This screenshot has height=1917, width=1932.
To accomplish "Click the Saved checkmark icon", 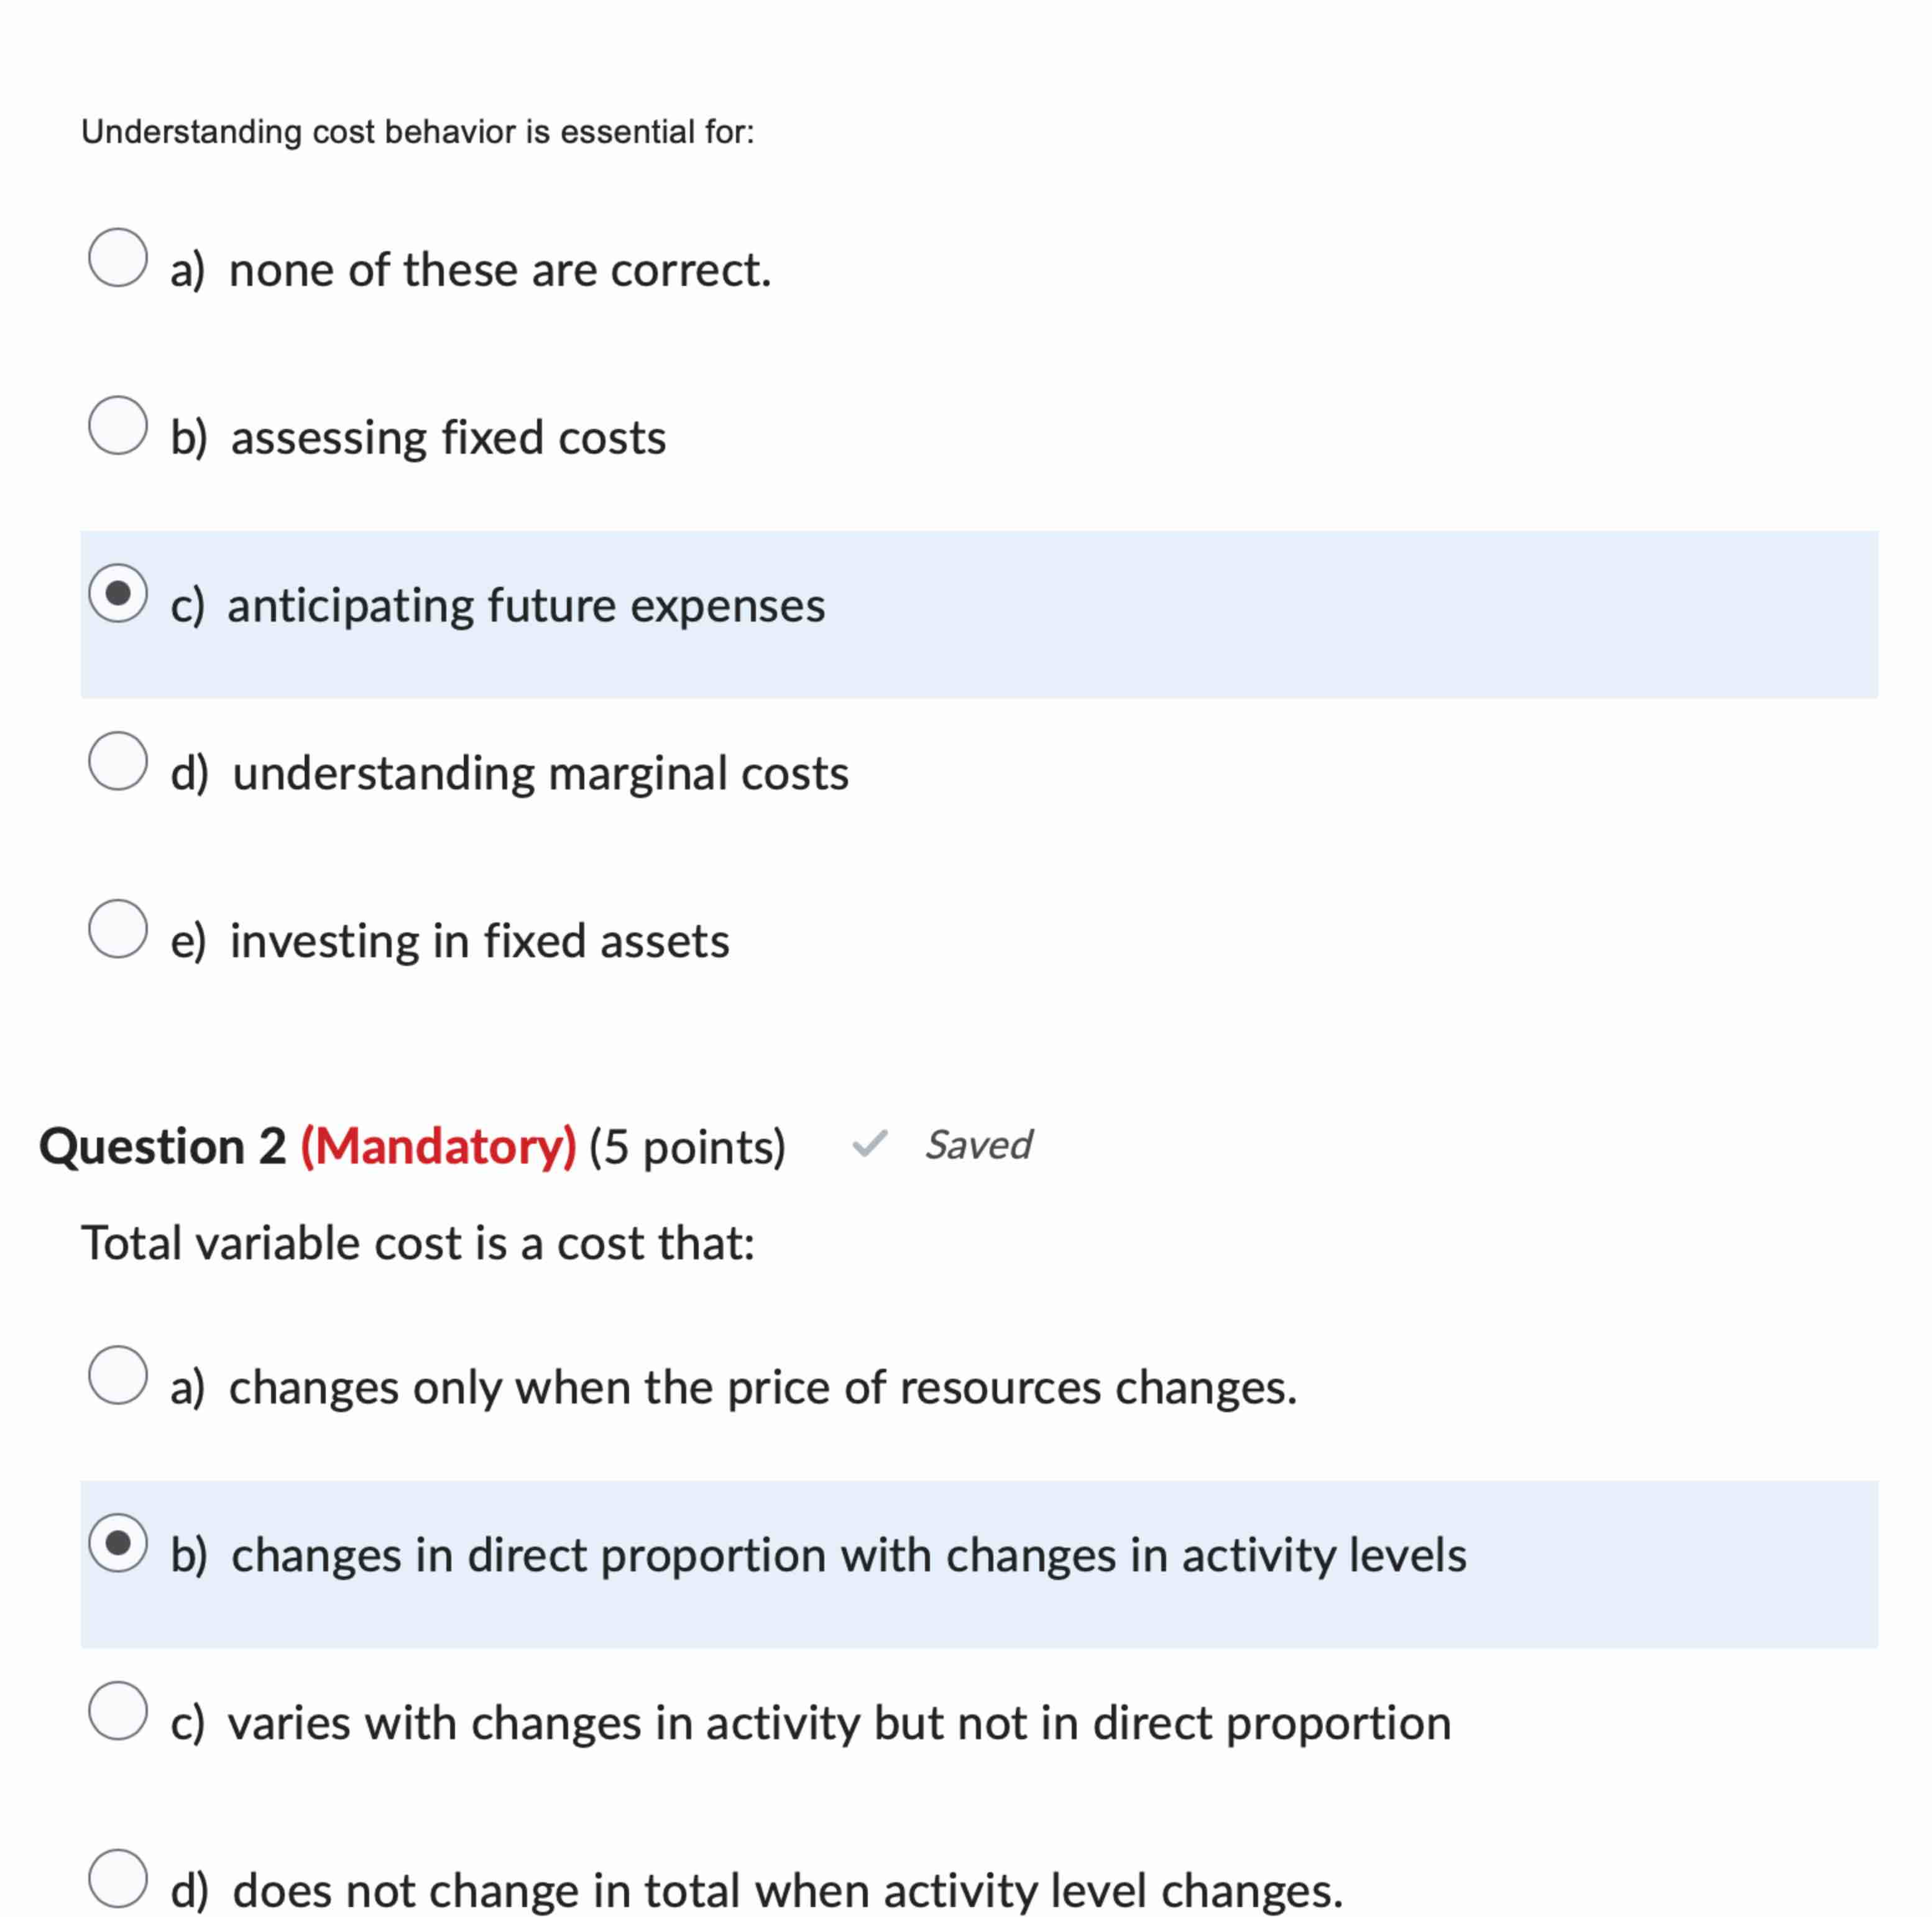I will [x=869, y=1146].
